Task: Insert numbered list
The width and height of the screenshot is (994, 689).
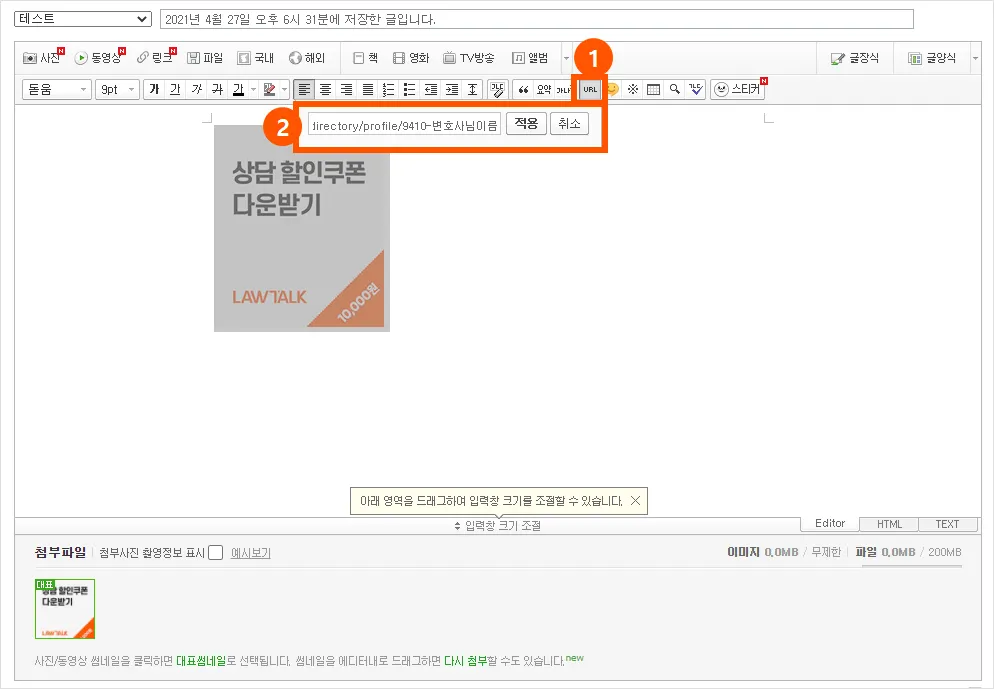Action: coord(389,89)
